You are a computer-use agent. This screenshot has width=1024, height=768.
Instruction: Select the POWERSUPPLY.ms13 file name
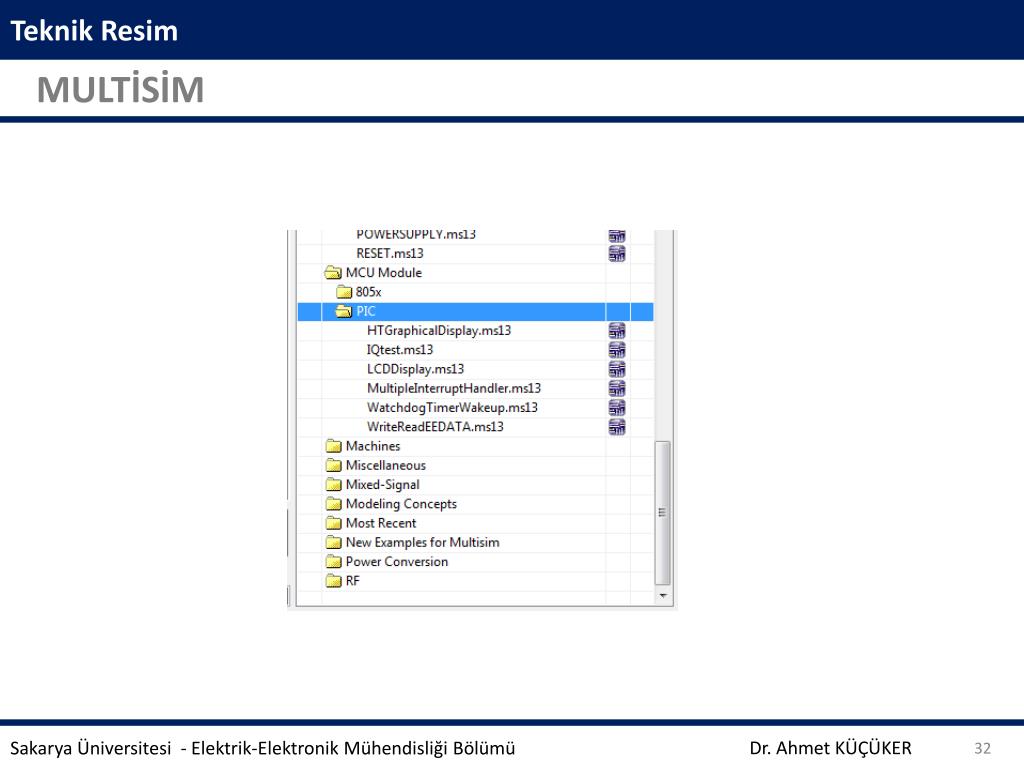click(416, 234)
